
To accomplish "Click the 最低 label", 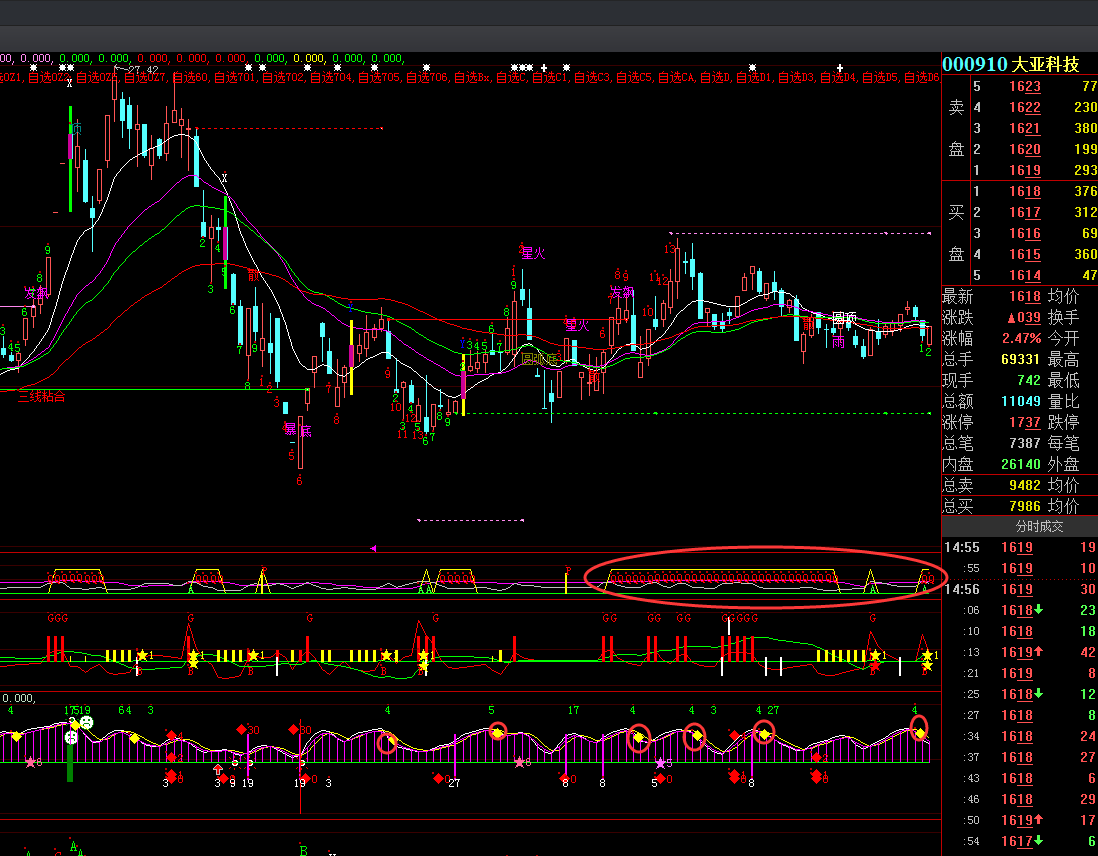I will pos(1063,380).
